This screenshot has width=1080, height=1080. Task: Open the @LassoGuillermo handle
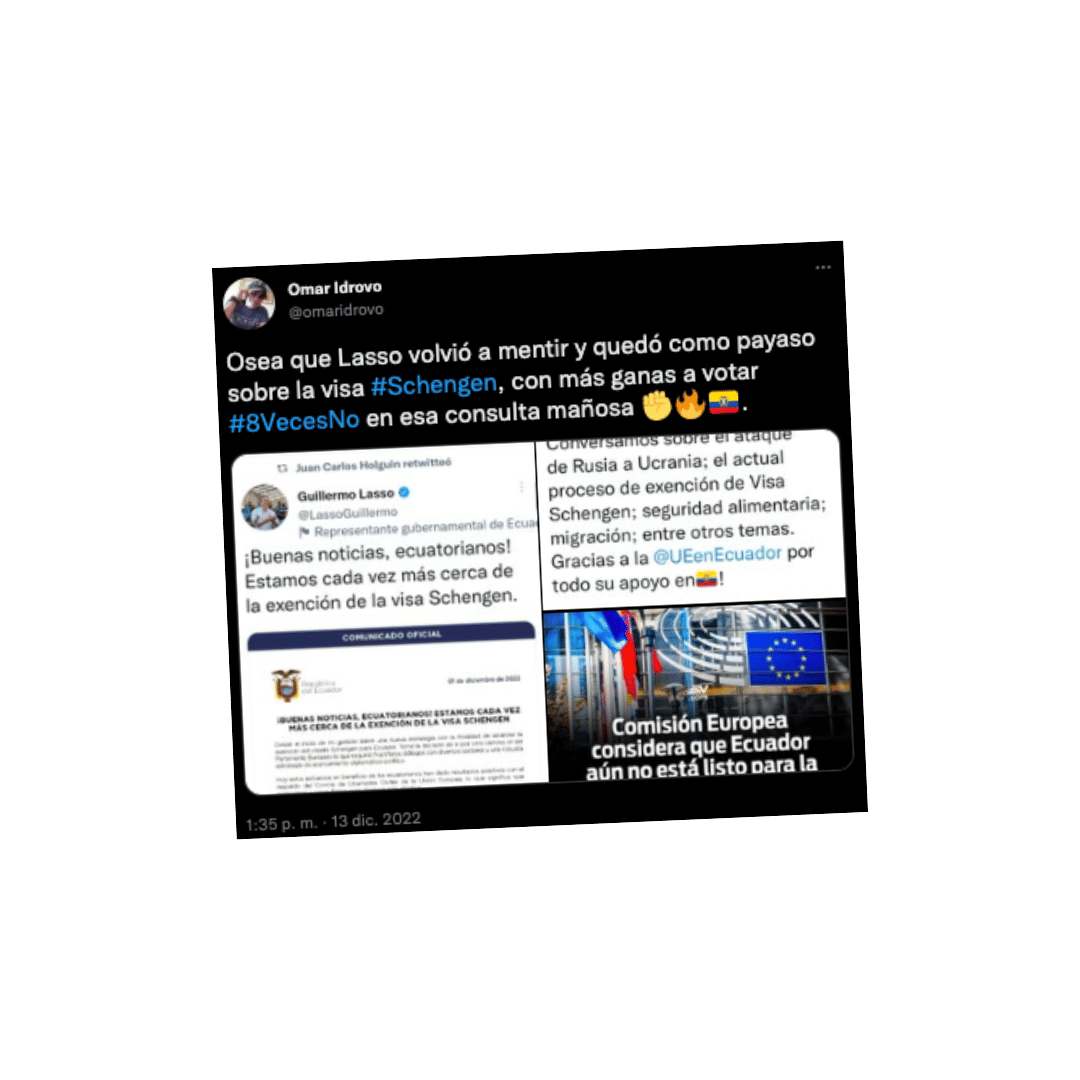[x=348, y=513]
